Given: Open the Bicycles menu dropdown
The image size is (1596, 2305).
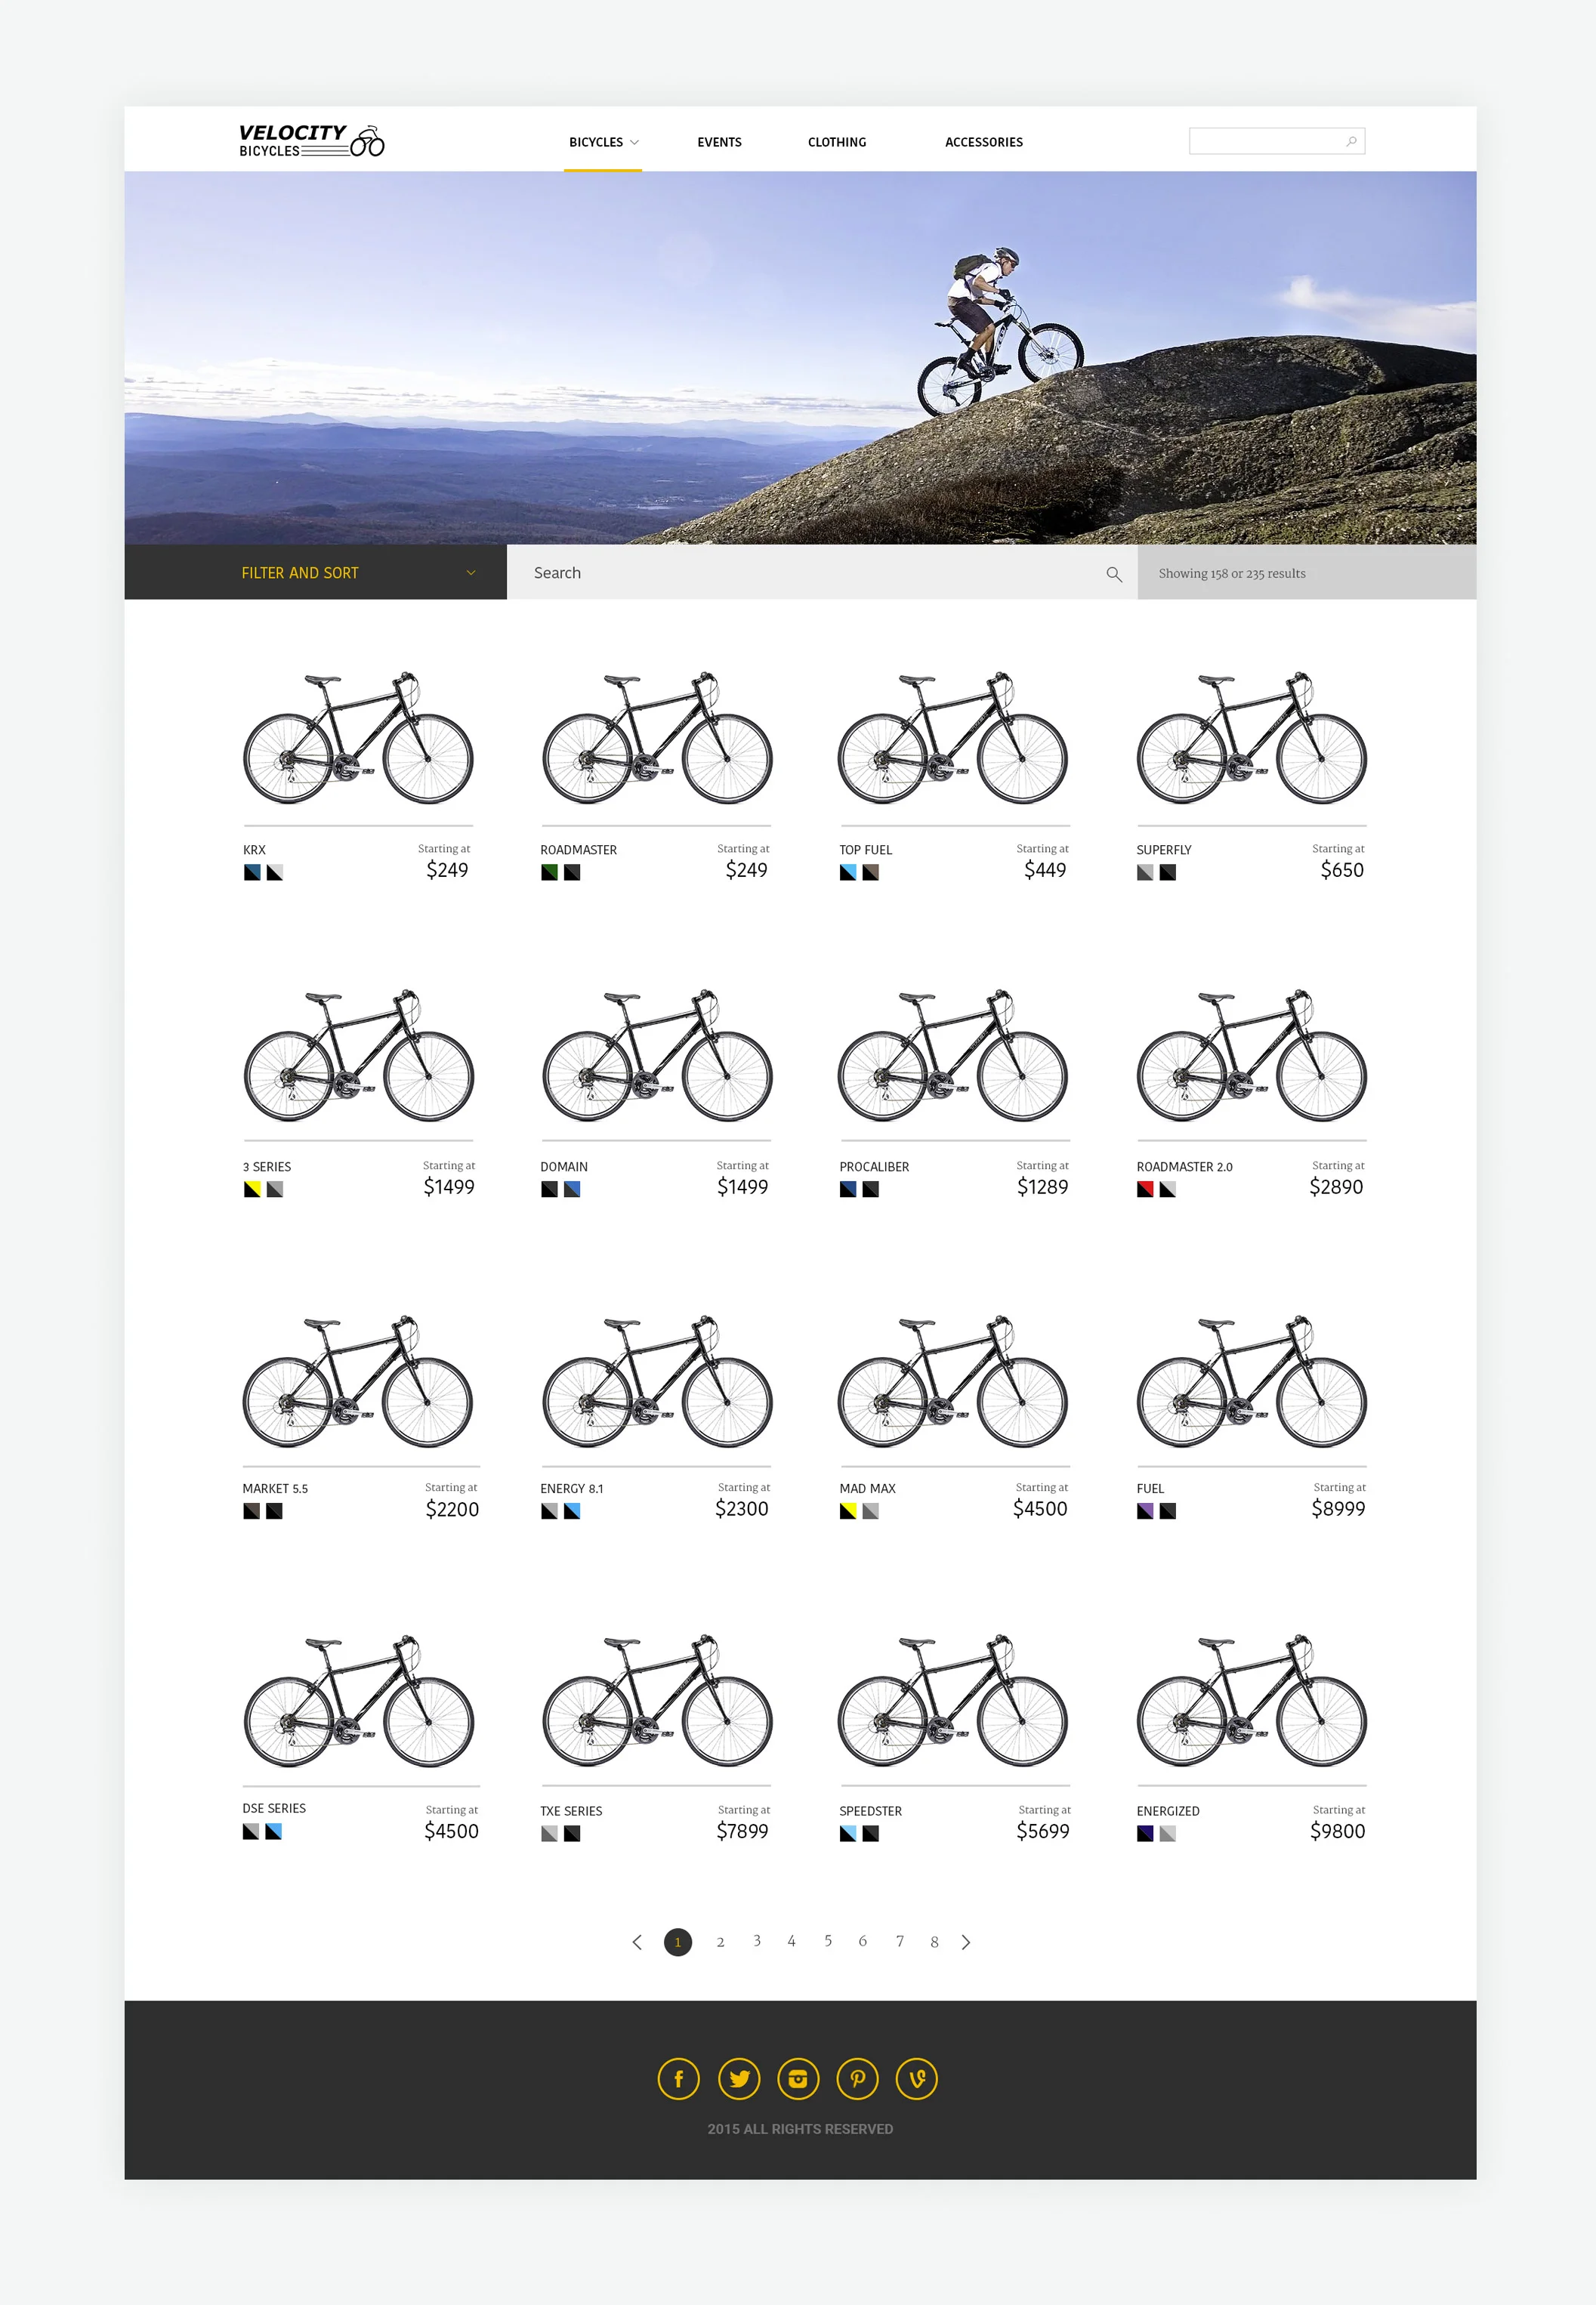Looking at the screenshot, I should pyautogui.click(x=603, y=142).
